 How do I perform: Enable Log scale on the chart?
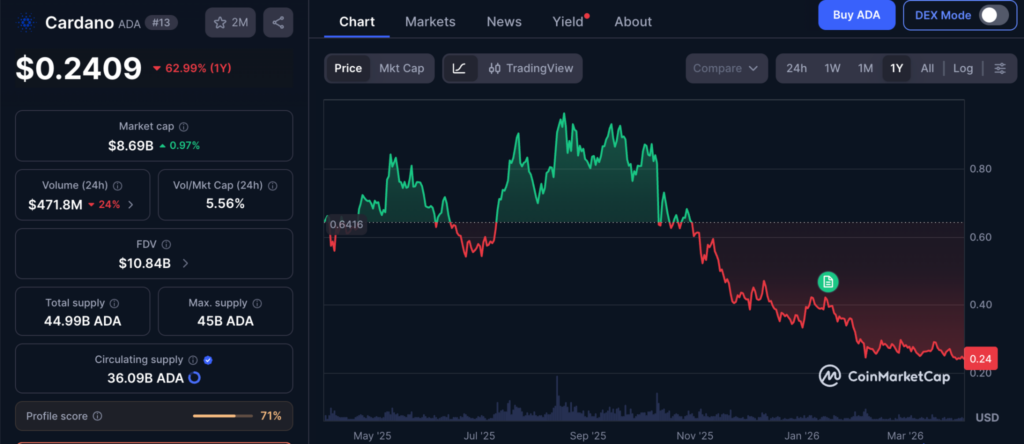962,68
